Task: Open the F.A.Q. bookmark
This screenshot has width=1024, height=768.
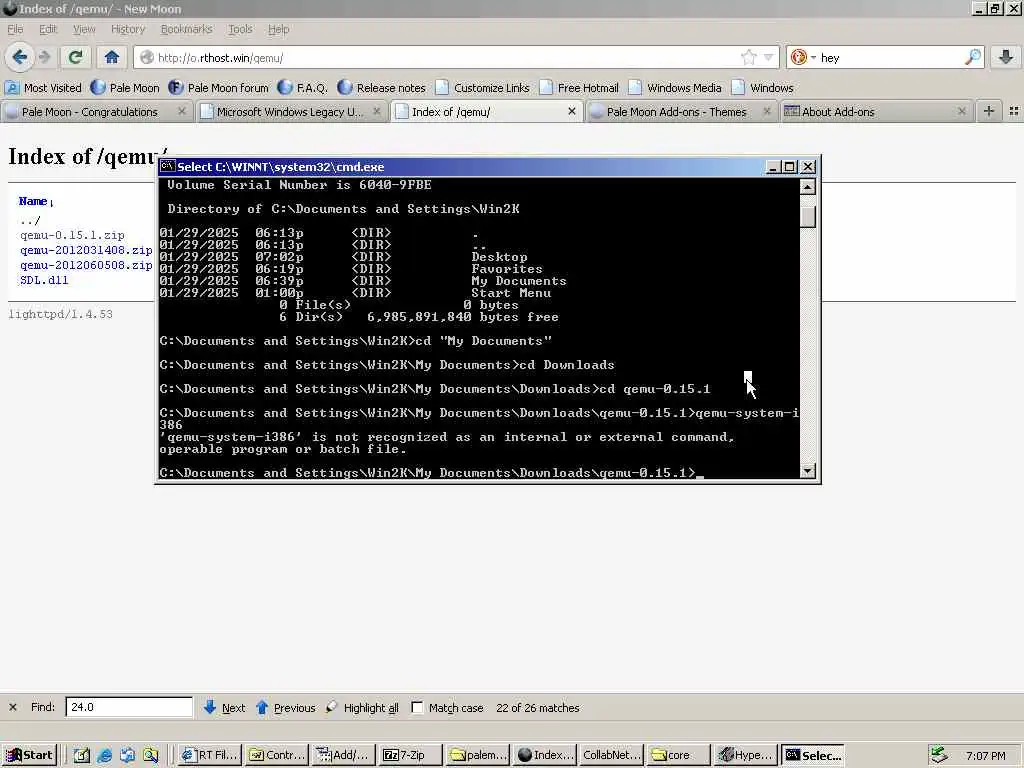Action: tap(303, 88)
